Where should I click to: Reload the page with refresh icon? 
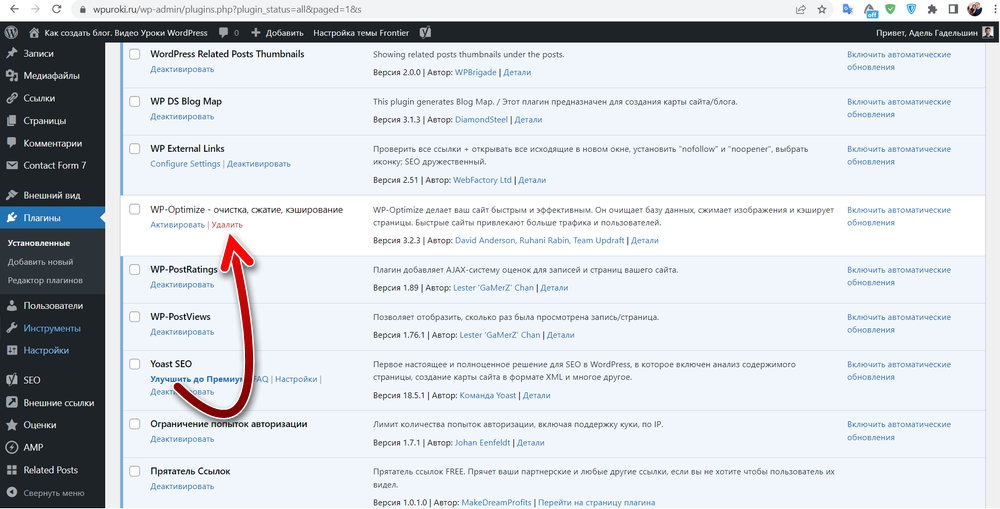[56, 10]
